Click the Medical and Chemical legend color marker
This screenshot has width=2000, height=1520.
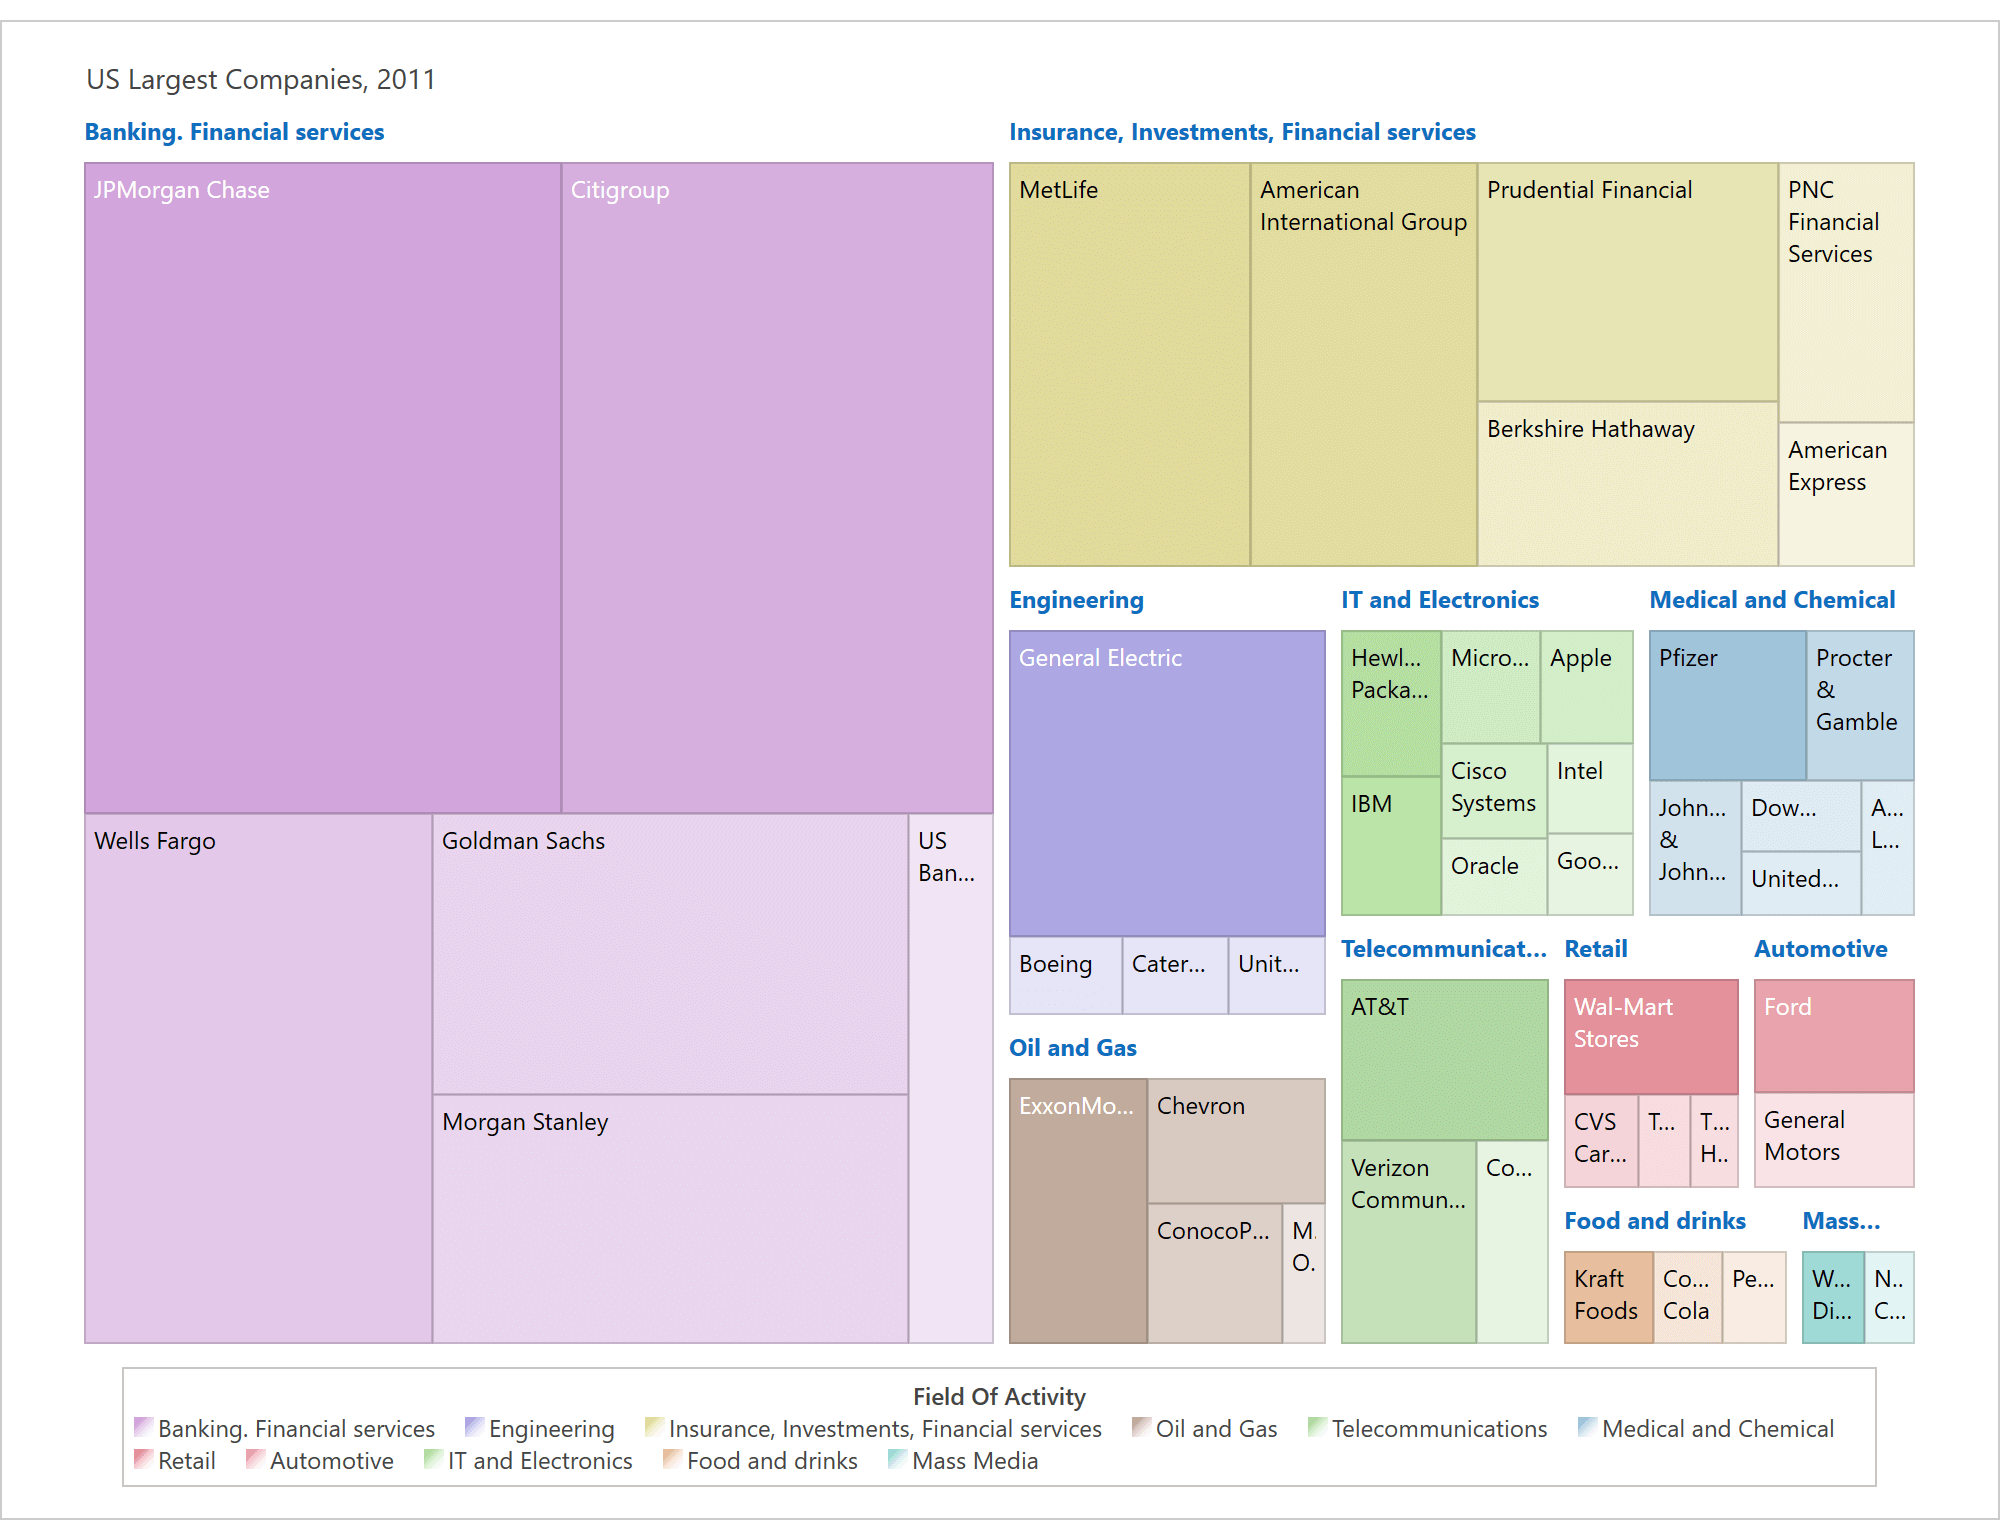click(x=1585, y=1428)
